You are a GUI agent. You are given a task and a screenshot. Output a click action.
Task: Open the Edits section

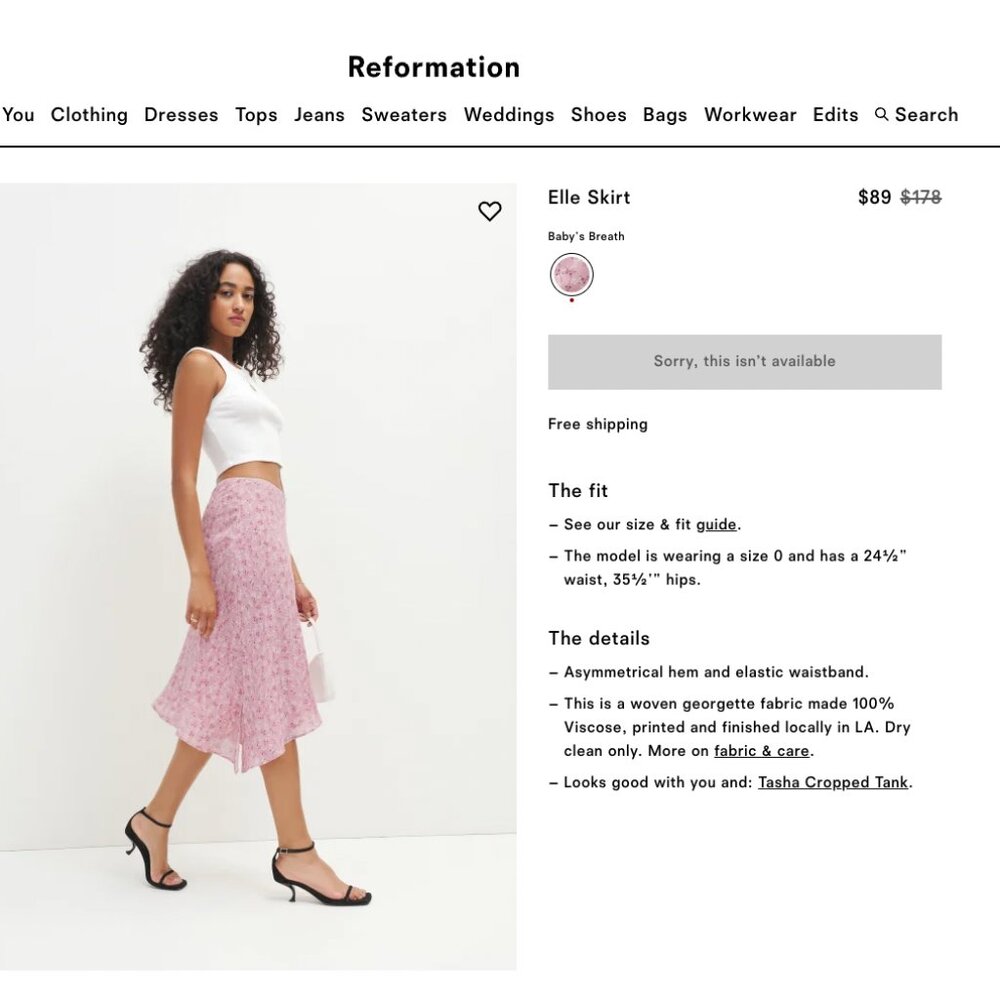pos(835,114)
